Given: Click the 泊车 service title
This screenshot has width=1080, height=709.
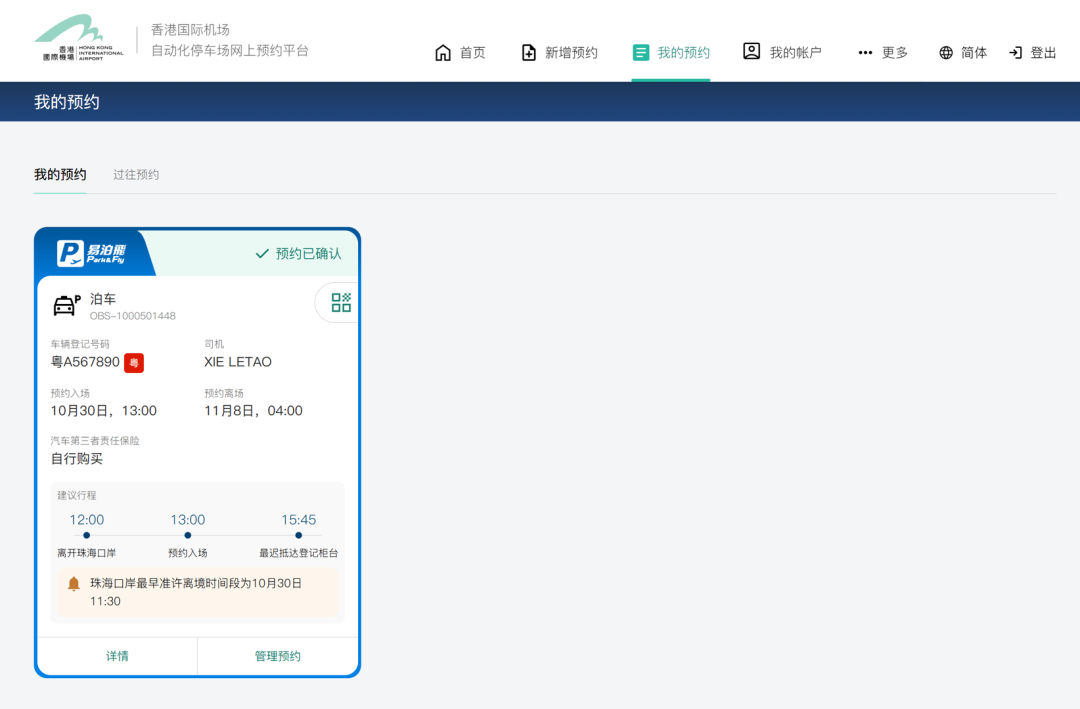Looking at the screenshot, I should coord(103,299).
